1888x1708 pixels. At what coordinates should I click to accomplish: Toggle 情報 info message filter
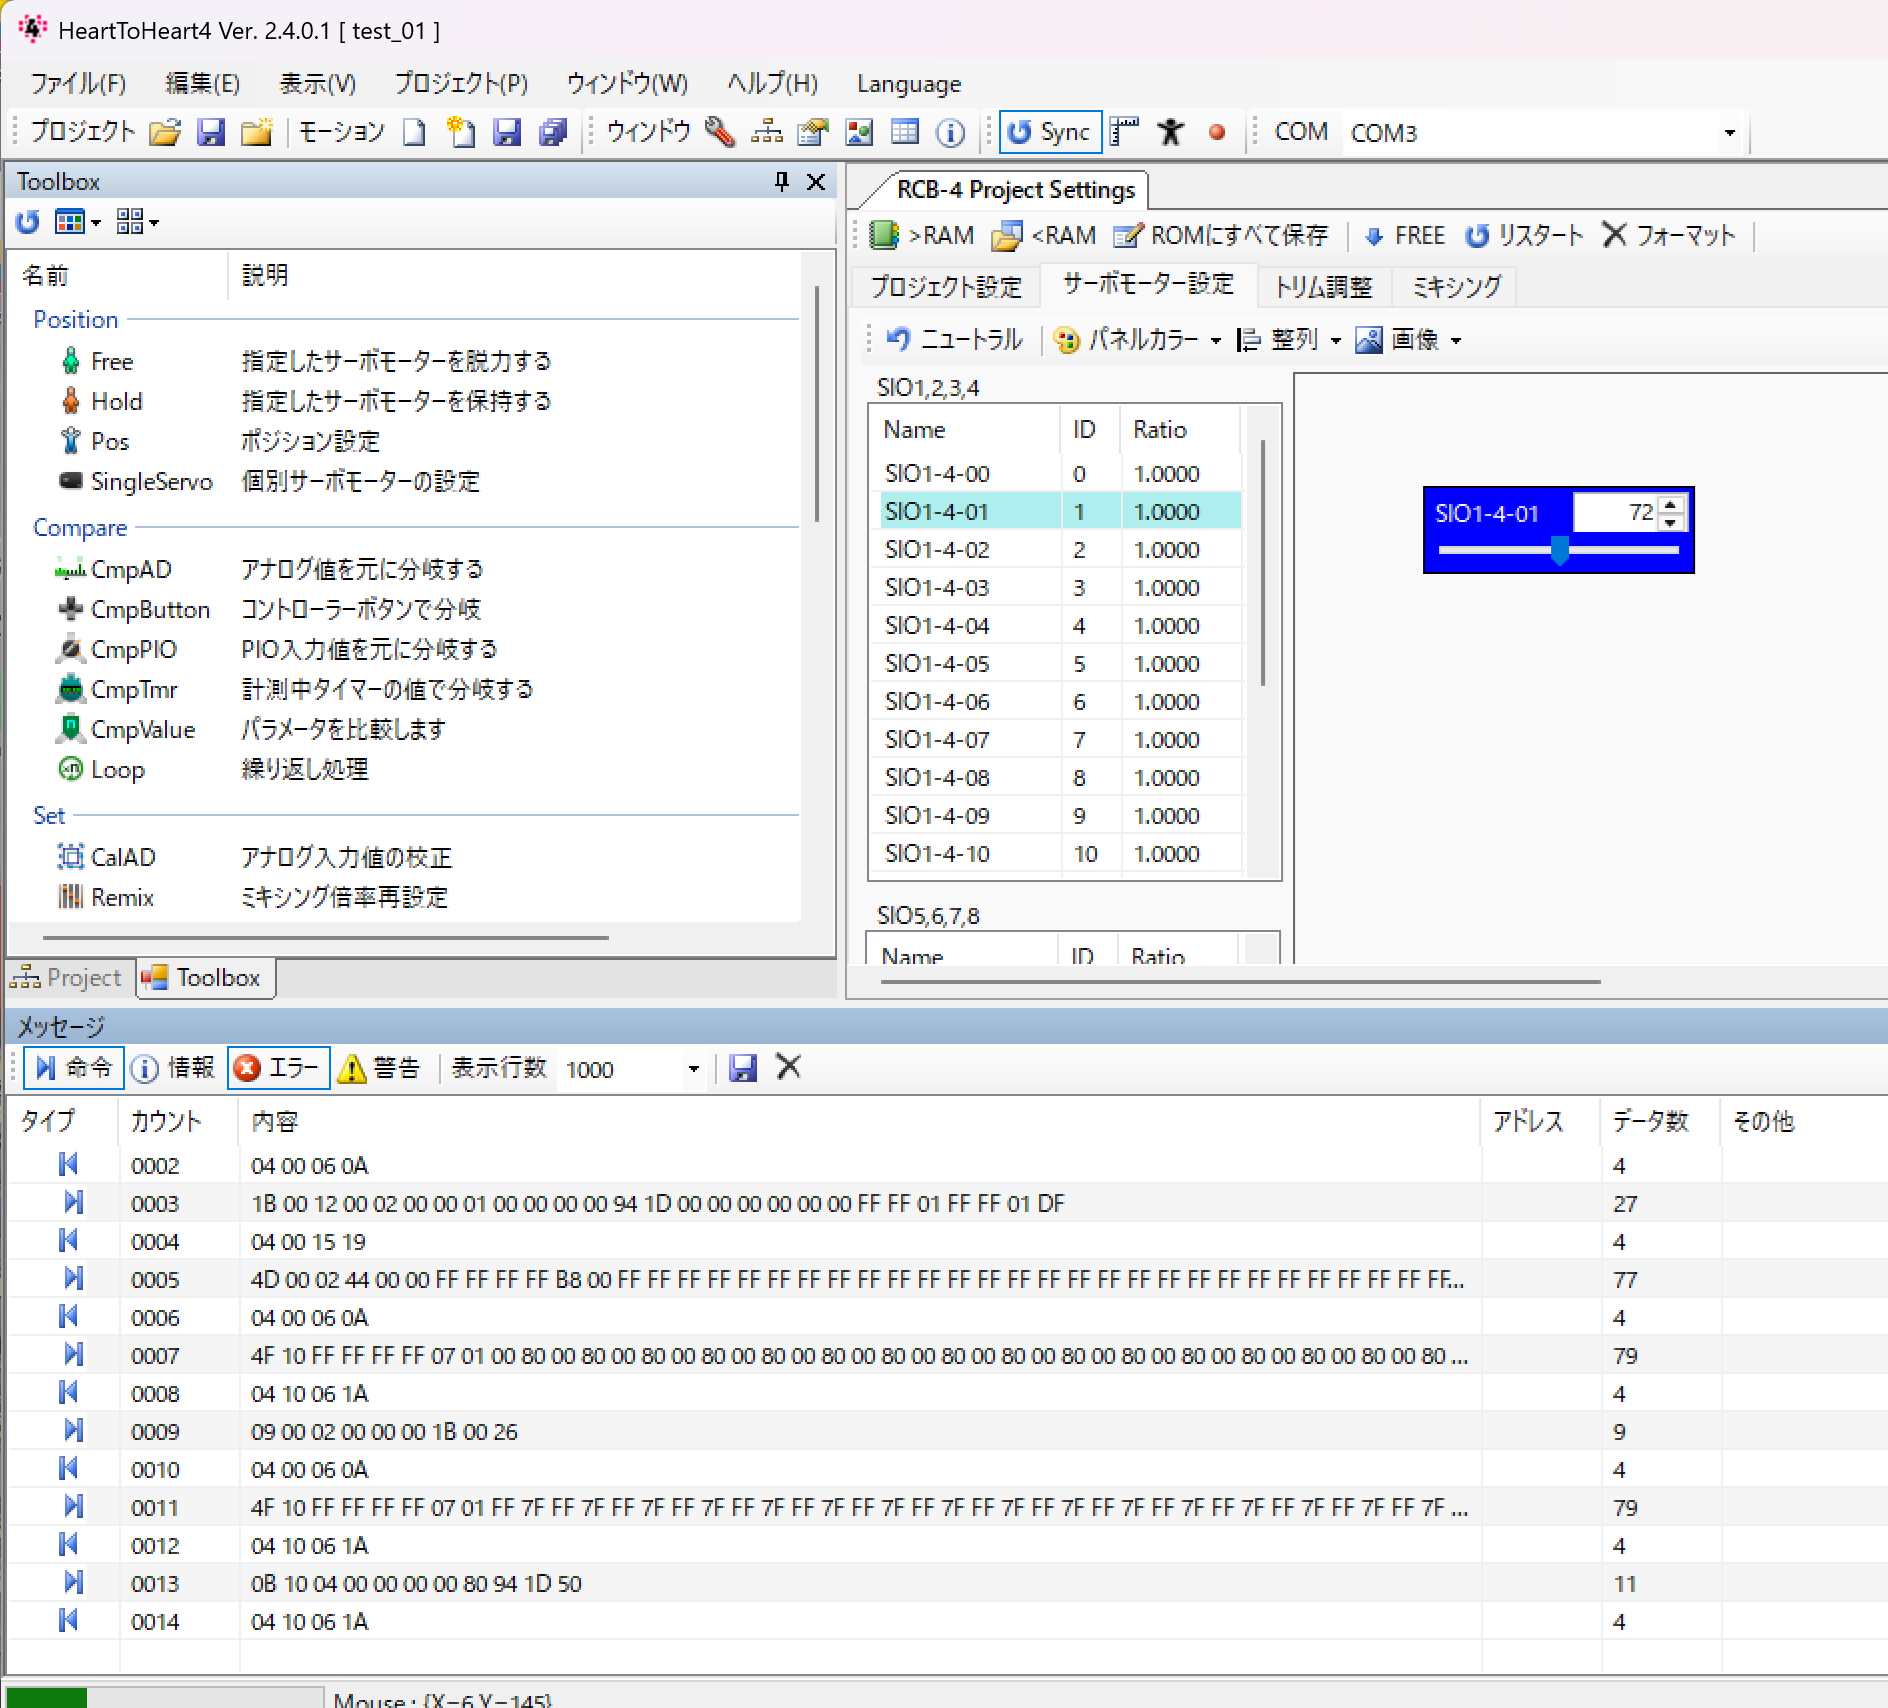[x=174, y=1068]
